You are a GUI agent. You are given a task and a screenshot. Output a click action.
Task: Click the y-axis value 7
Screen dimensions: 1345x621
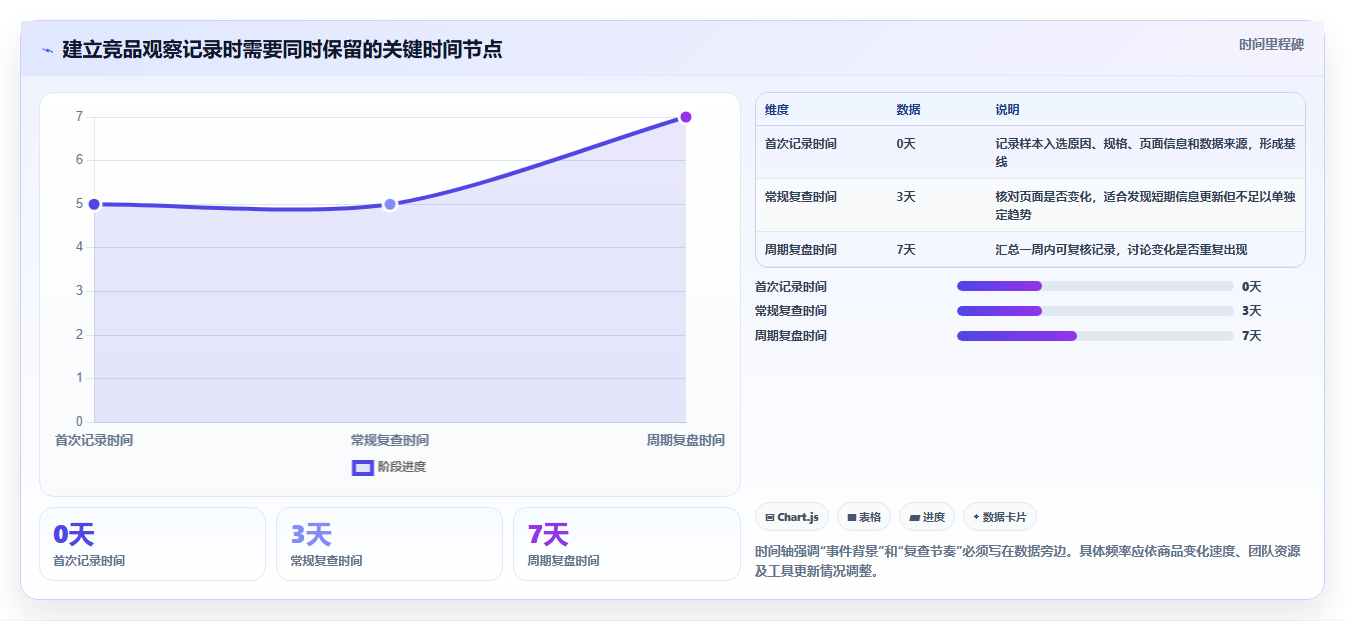(x=79, y=117)
